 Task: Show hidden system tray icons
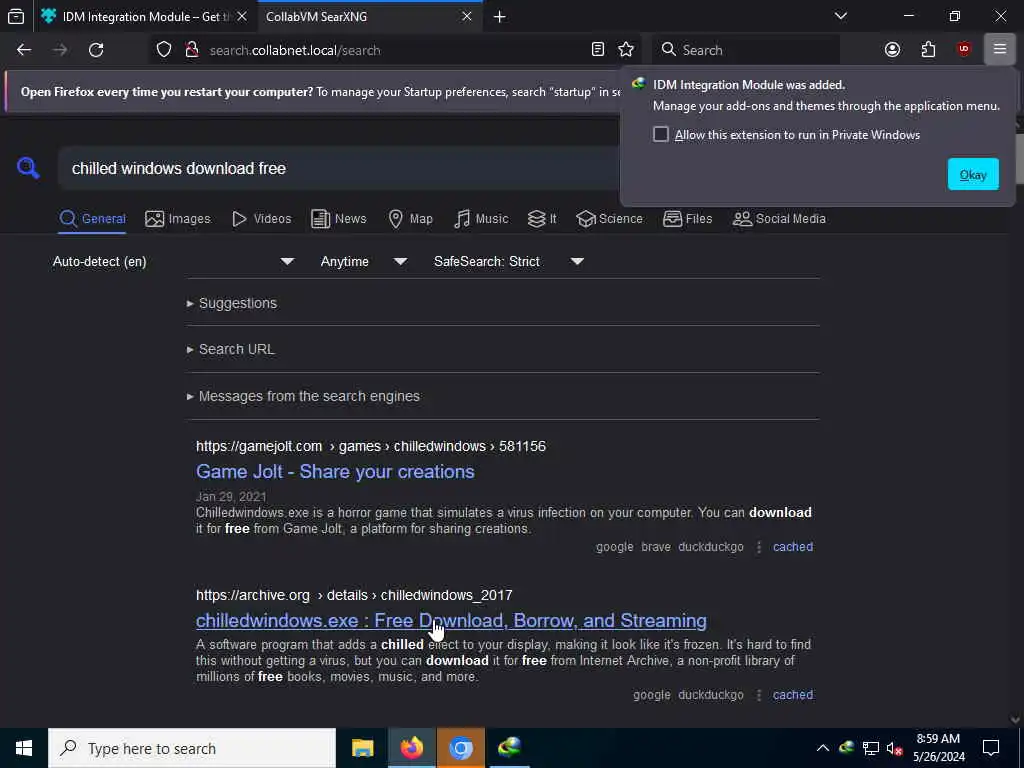[x=823, y=748]
